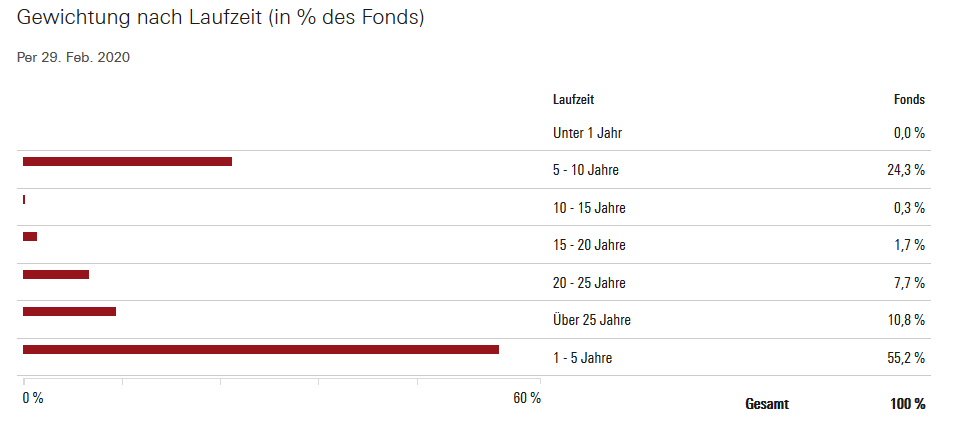This screenshot has height=429, width=957.
Task: Click the red bar for 20 - 25 Jahre
Action: pyautogui.click(x=56, y=275)
